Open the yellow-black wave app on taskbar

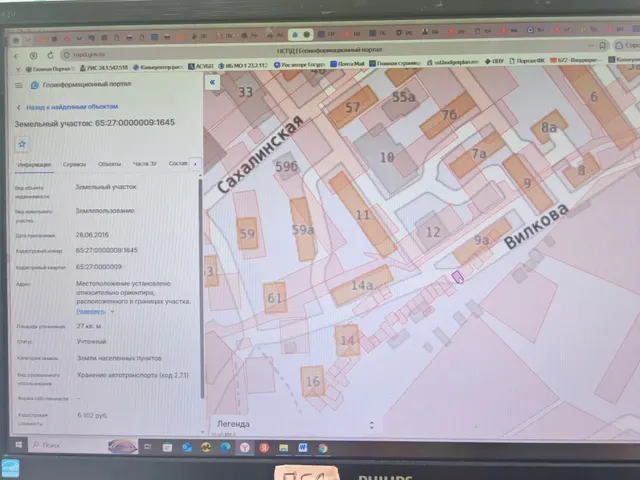point(206,447)
